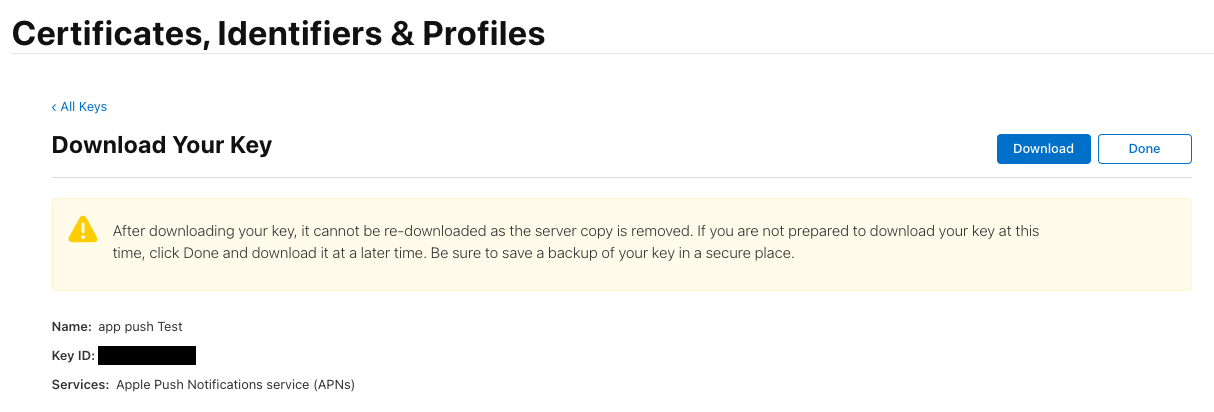The image size is (1214, 412).
Task: Click the Services label
Action: pos(80,384)
